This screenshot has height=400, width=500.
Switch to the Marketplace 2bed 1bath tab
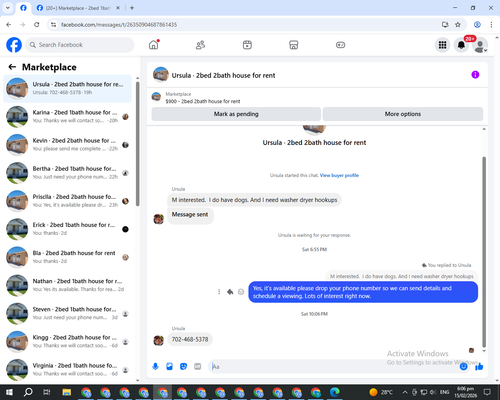78,8
